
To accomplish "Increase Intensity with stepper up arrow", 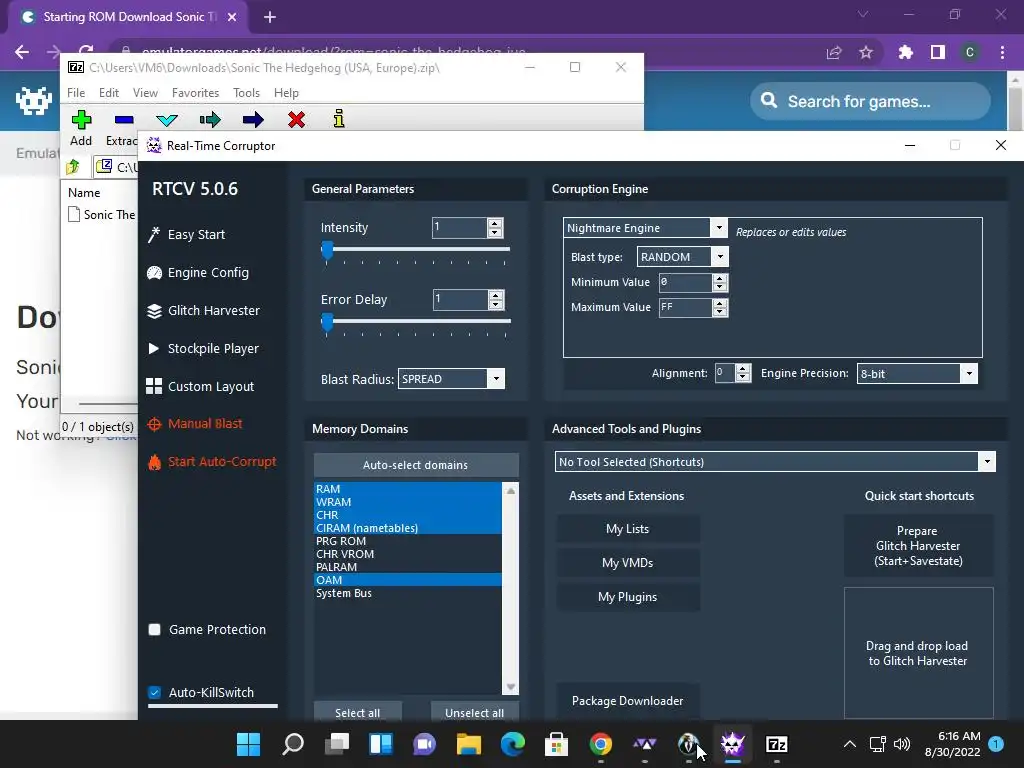I will (x=495, y=223).
